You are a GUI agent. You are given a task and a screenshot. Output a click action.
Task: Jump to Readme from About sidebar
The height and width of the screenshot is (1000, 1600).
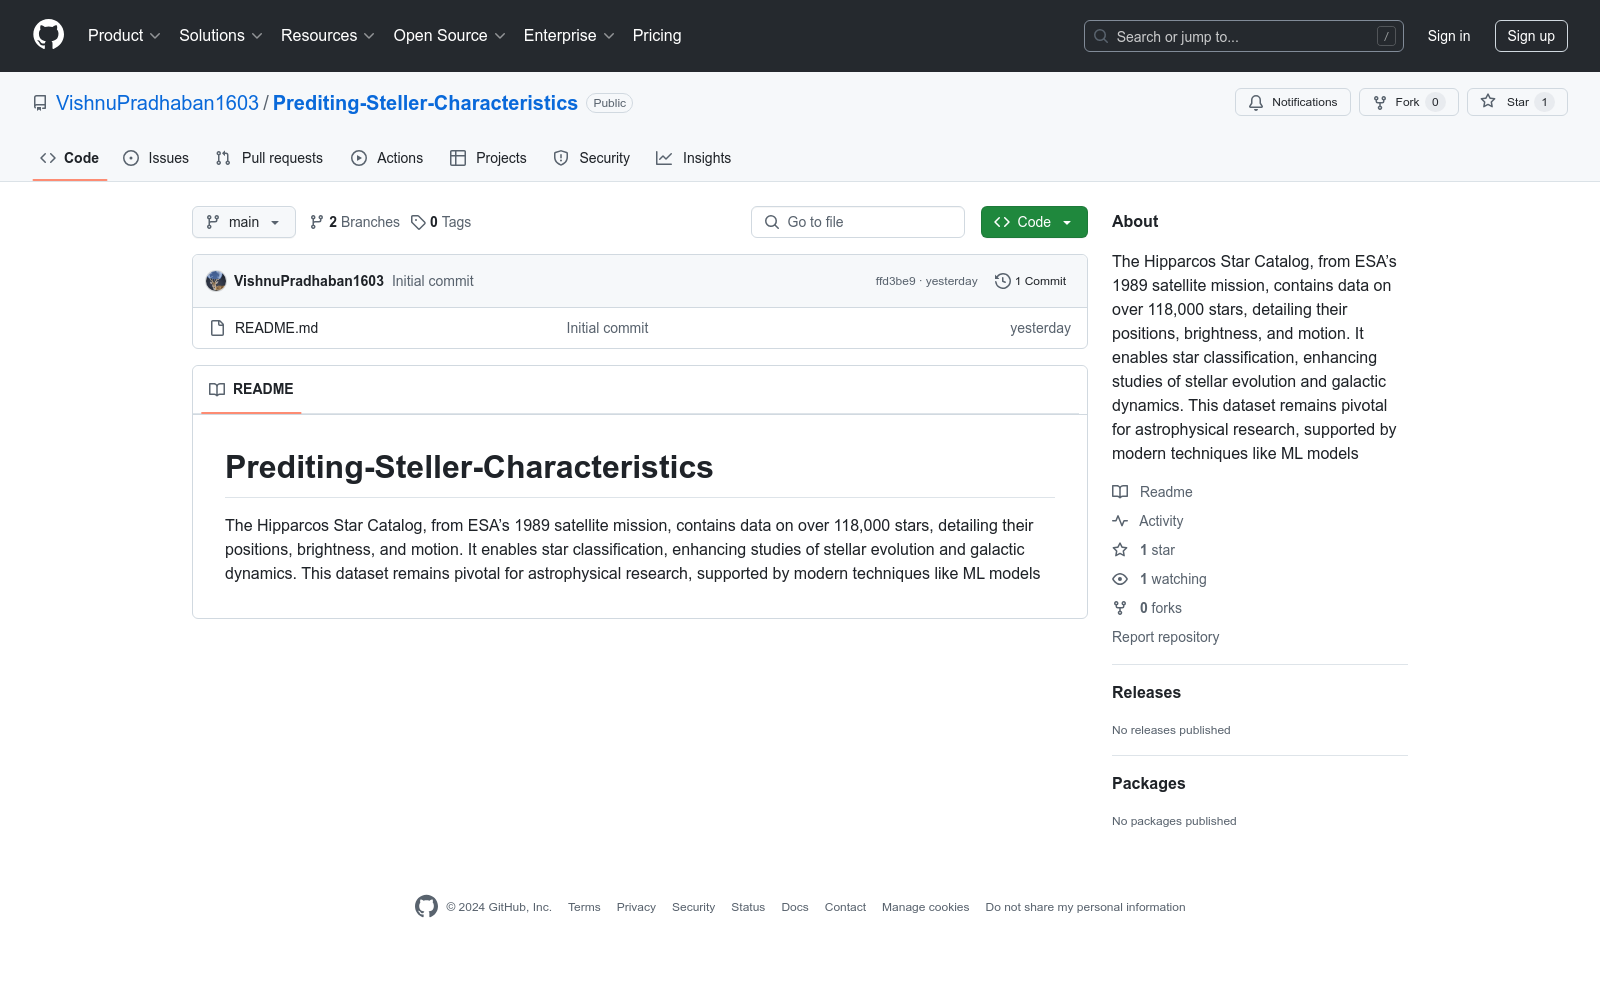(1153, 492)
